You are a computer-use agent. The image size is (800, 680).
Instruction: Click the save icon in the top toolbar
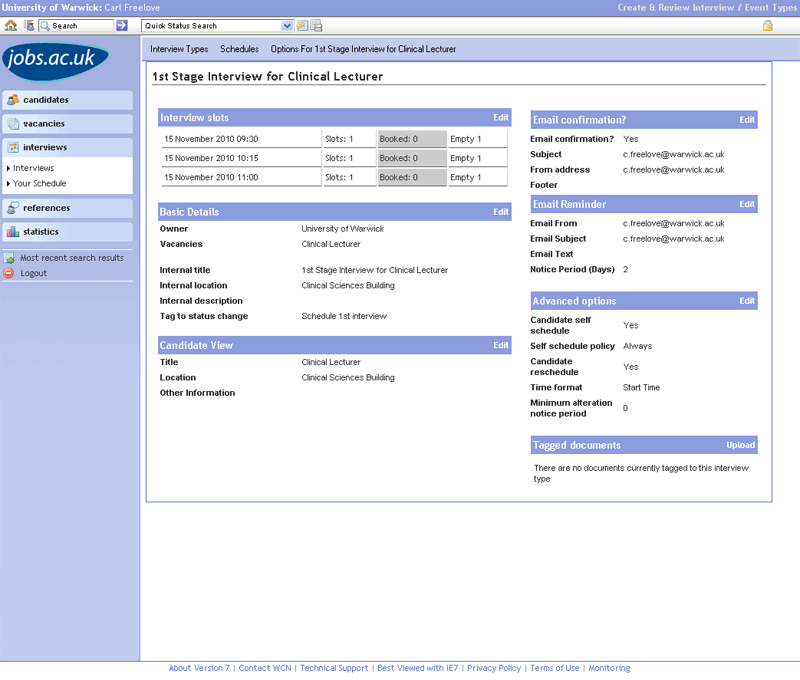(x=316, y=25)
